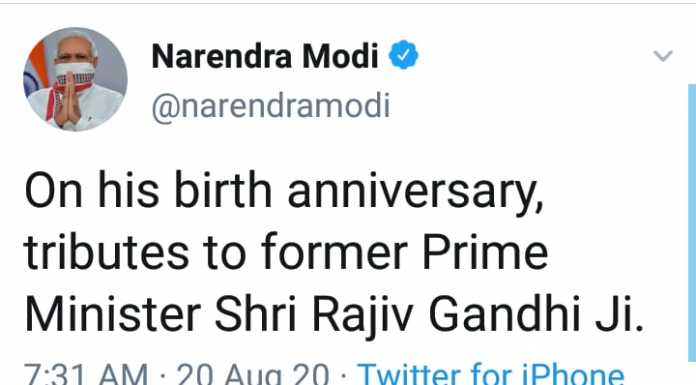Visit the @narendramodi handle
Viewport: 696px width, 385px height.
(271, 106)
